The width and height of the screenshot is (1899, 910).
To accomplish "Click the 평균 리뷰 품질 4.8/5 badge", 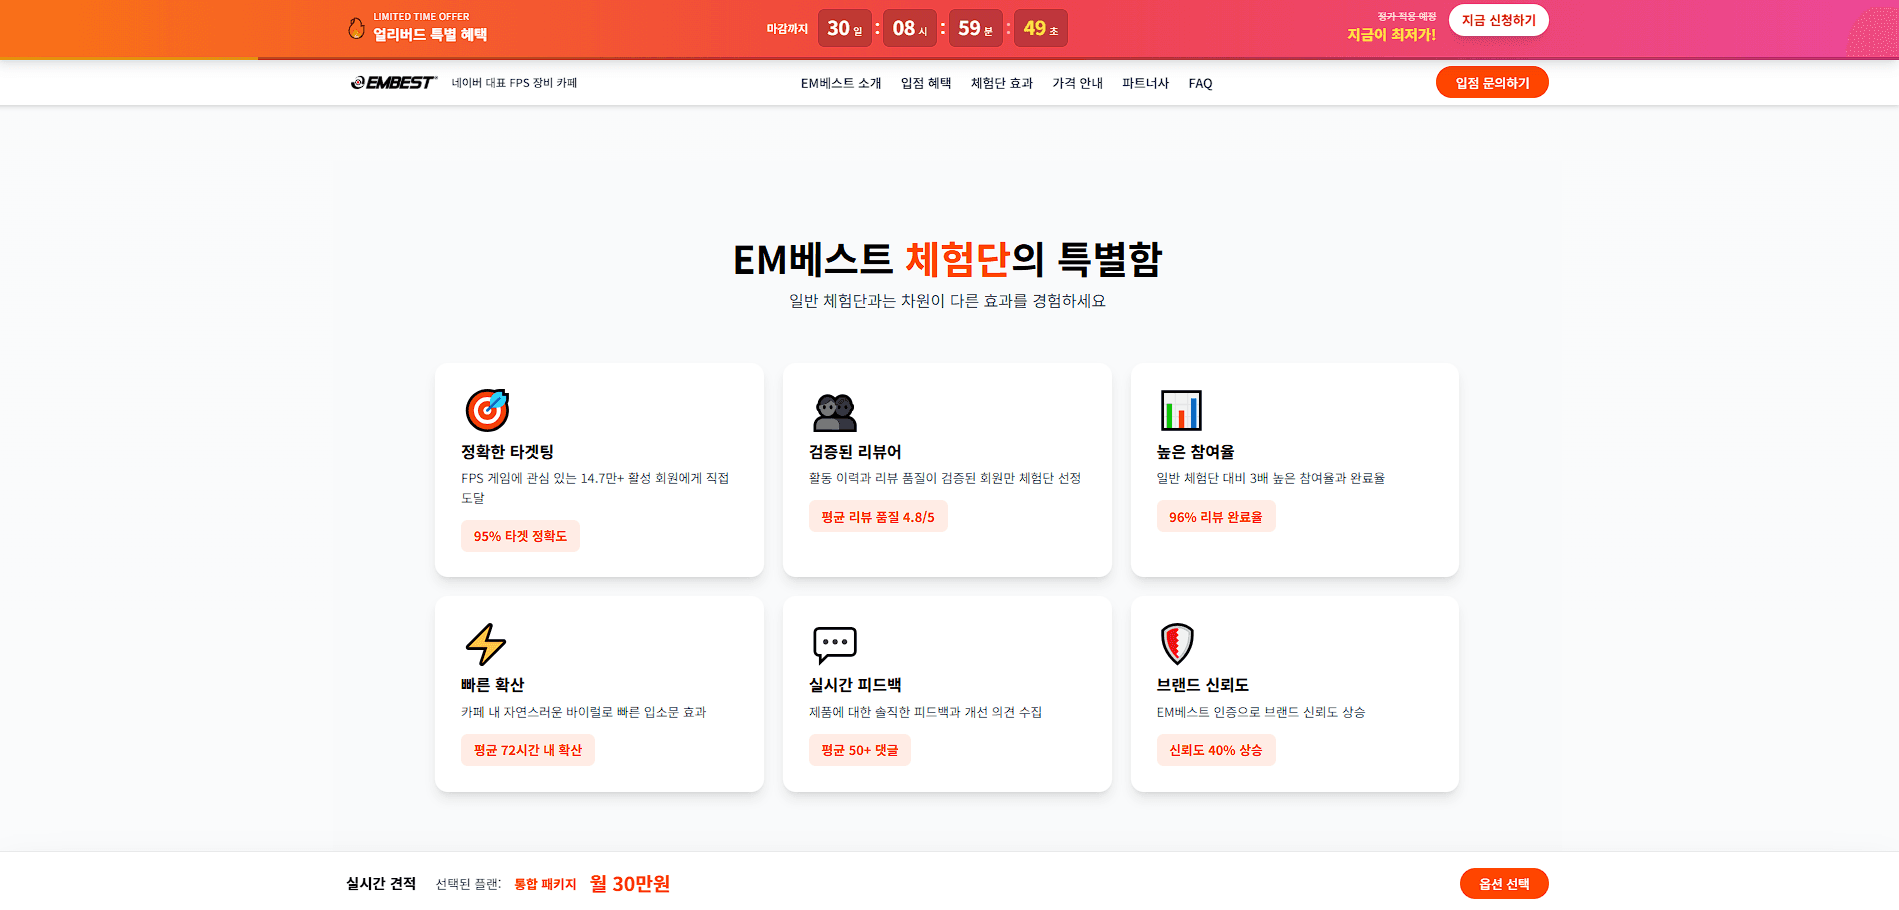I will 878,516.
